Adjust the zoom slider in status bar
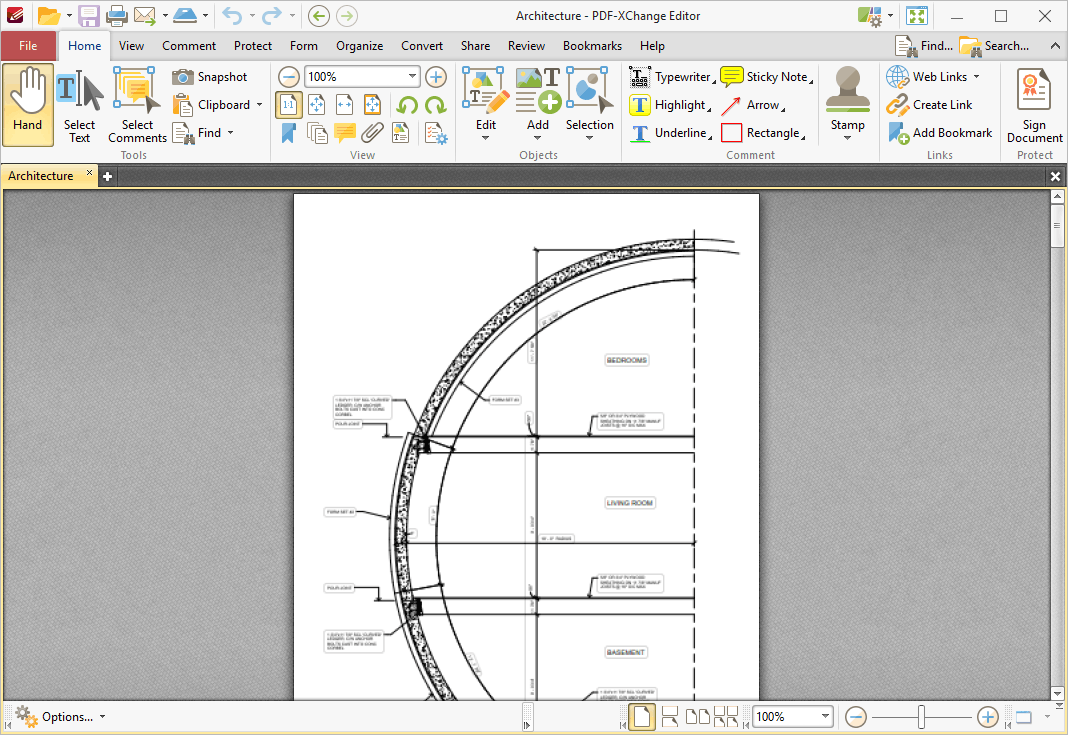Viewport: 1068px width, 735px height. pyautogui.click(x=921, y=717)
